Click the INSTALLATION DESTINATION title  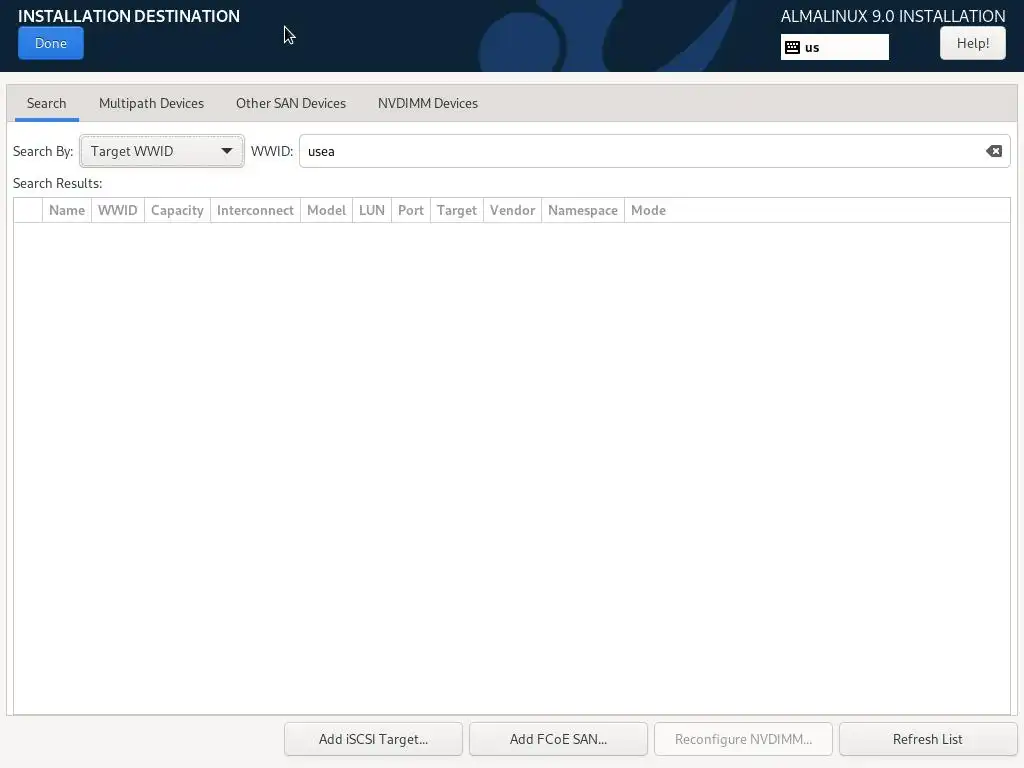pos(129,16)
